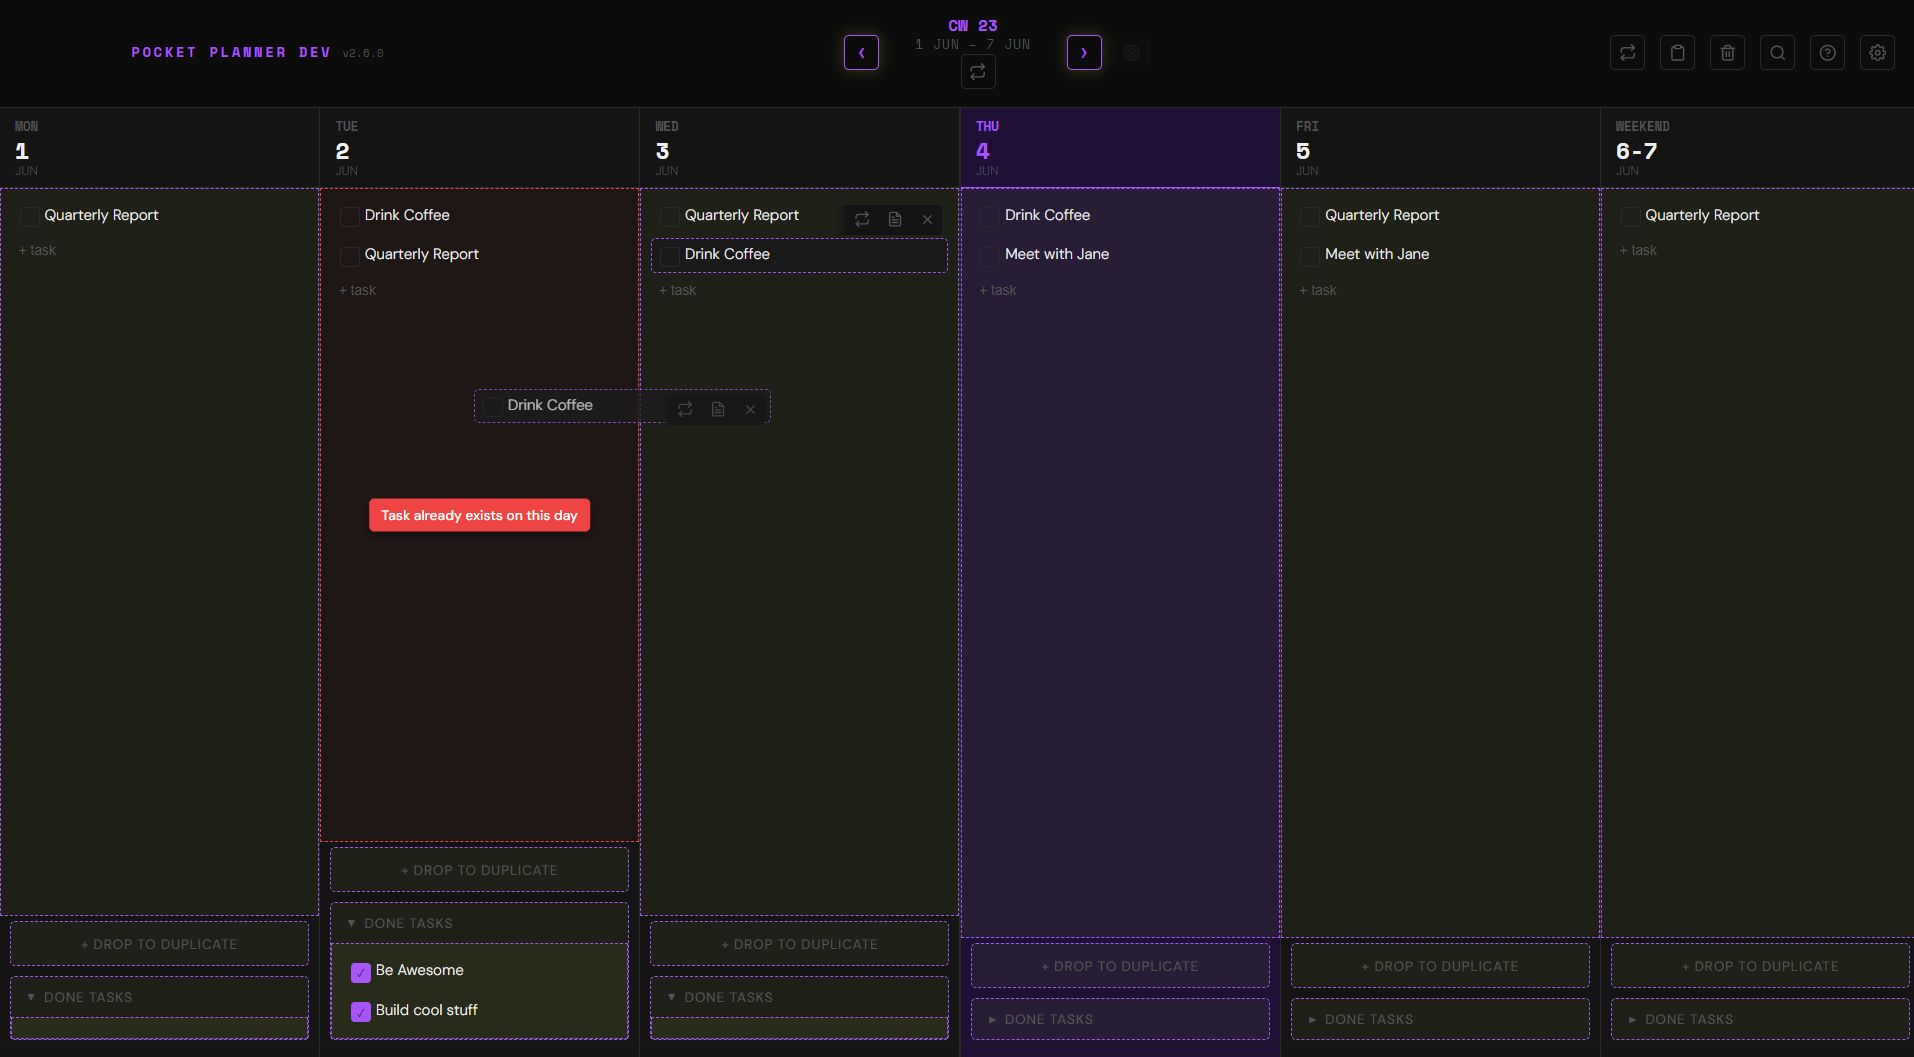Collapse Monday's Done Tasks section

pyautogui.click(x=159, y=997)
